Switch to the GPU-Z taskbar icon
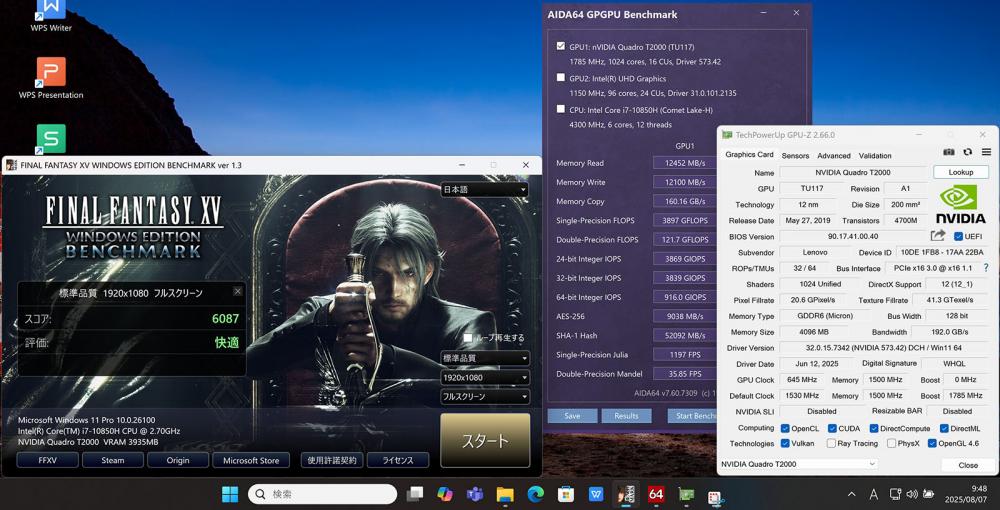This screenshot has width=1000, height=510. (x=686, y=494)
